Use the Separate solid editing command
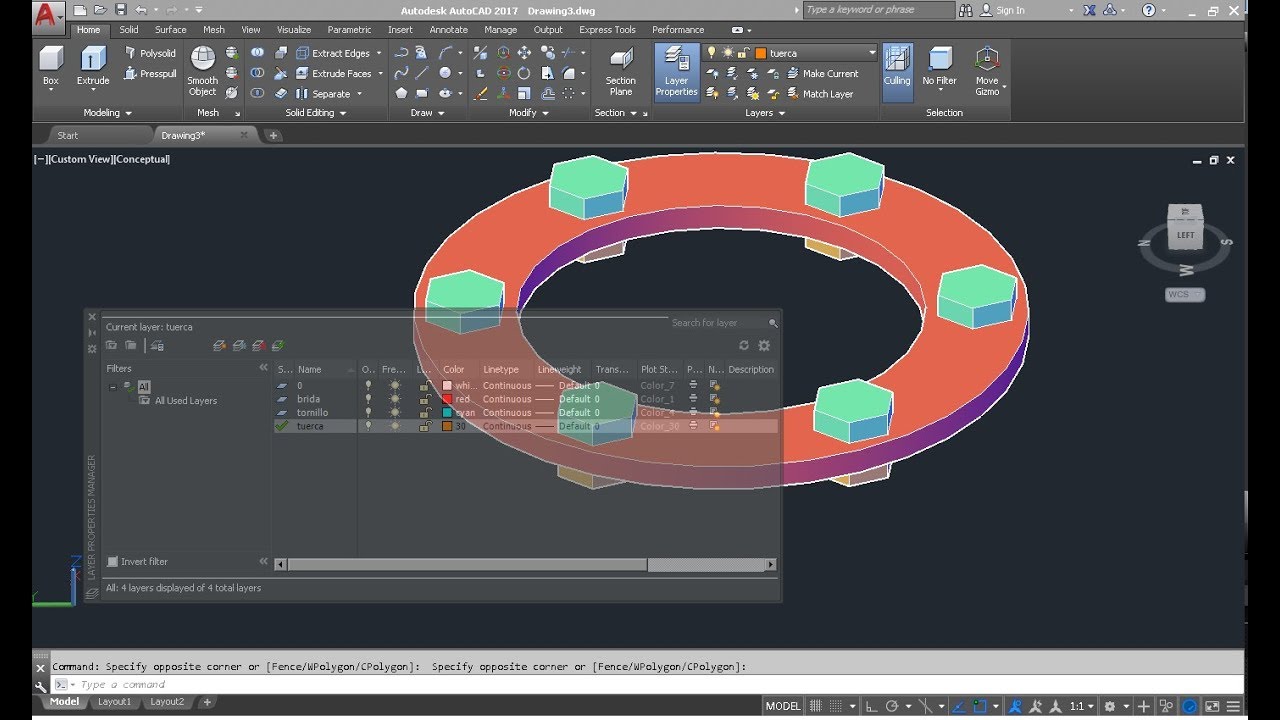 323,94
